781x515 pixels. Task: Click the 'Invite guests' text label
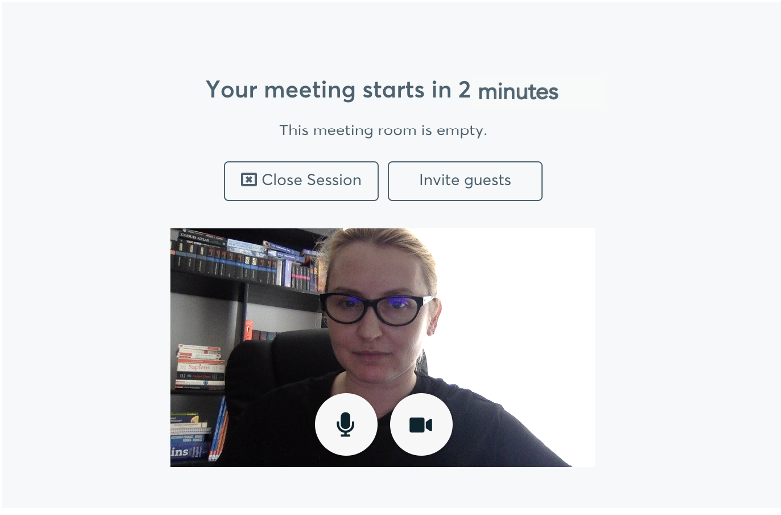[465, 180]
